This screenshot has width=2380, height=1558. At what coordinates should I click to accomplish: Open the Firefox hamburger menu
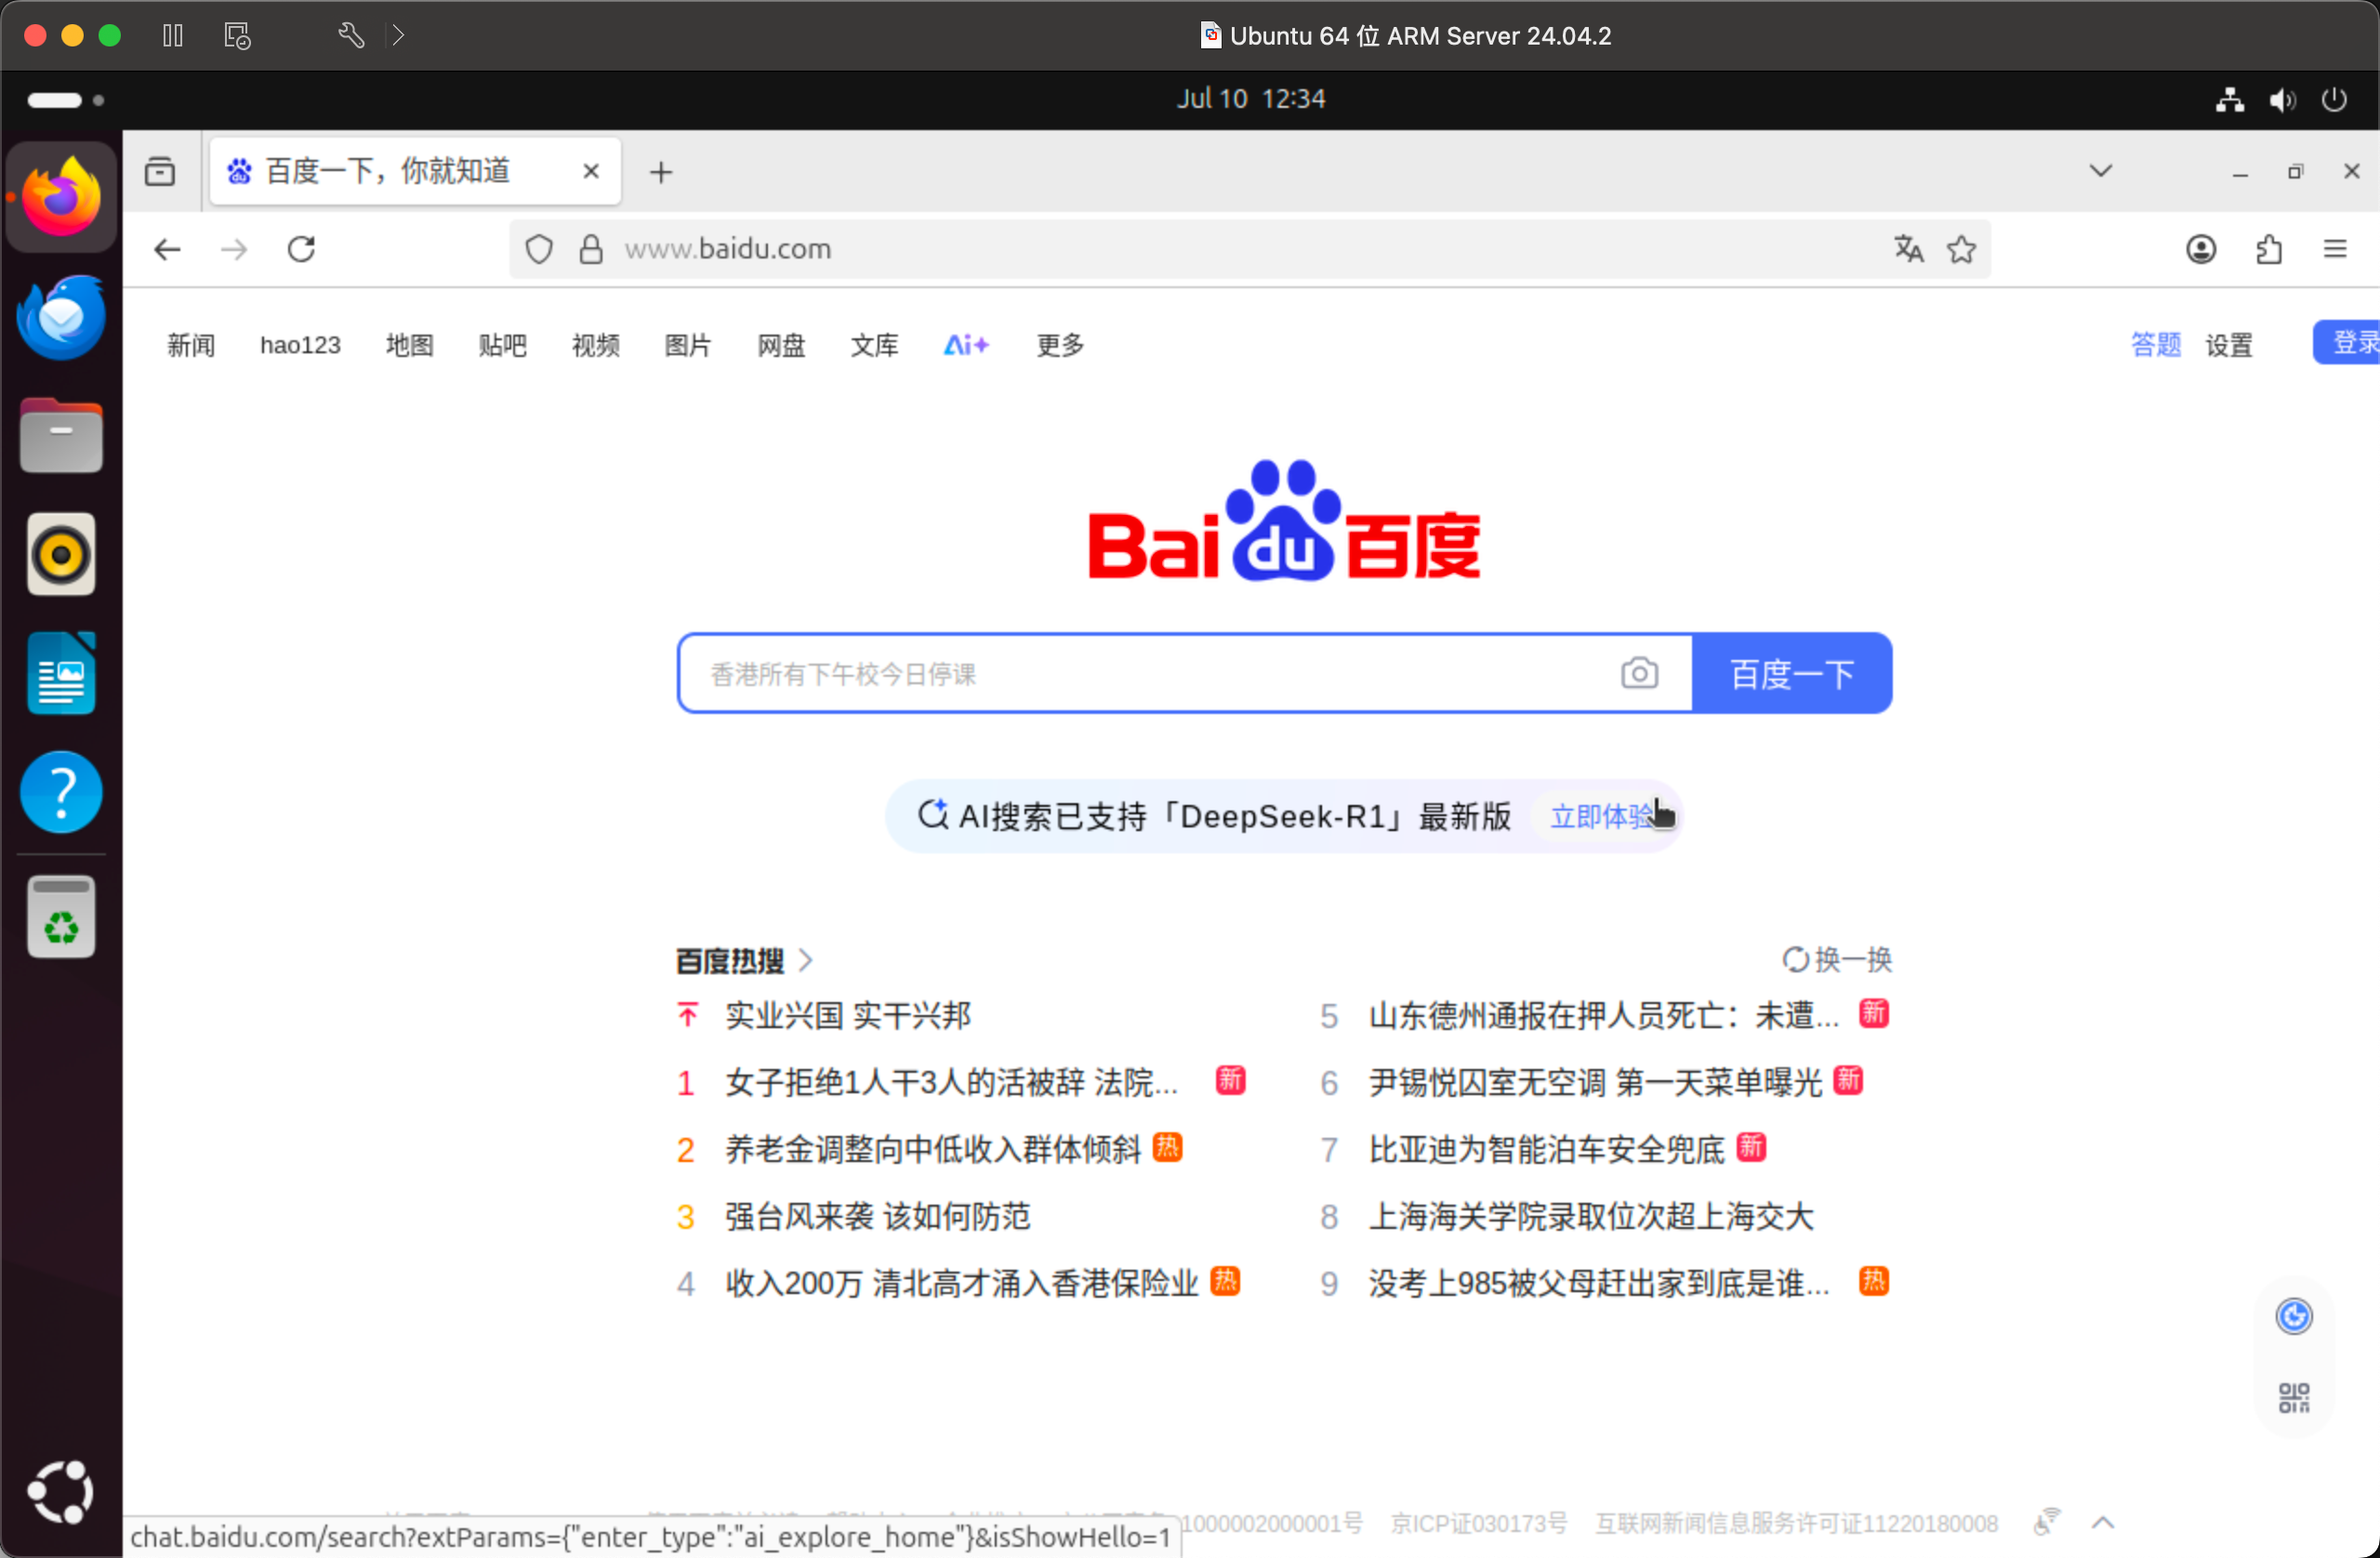coord(2335,249)
